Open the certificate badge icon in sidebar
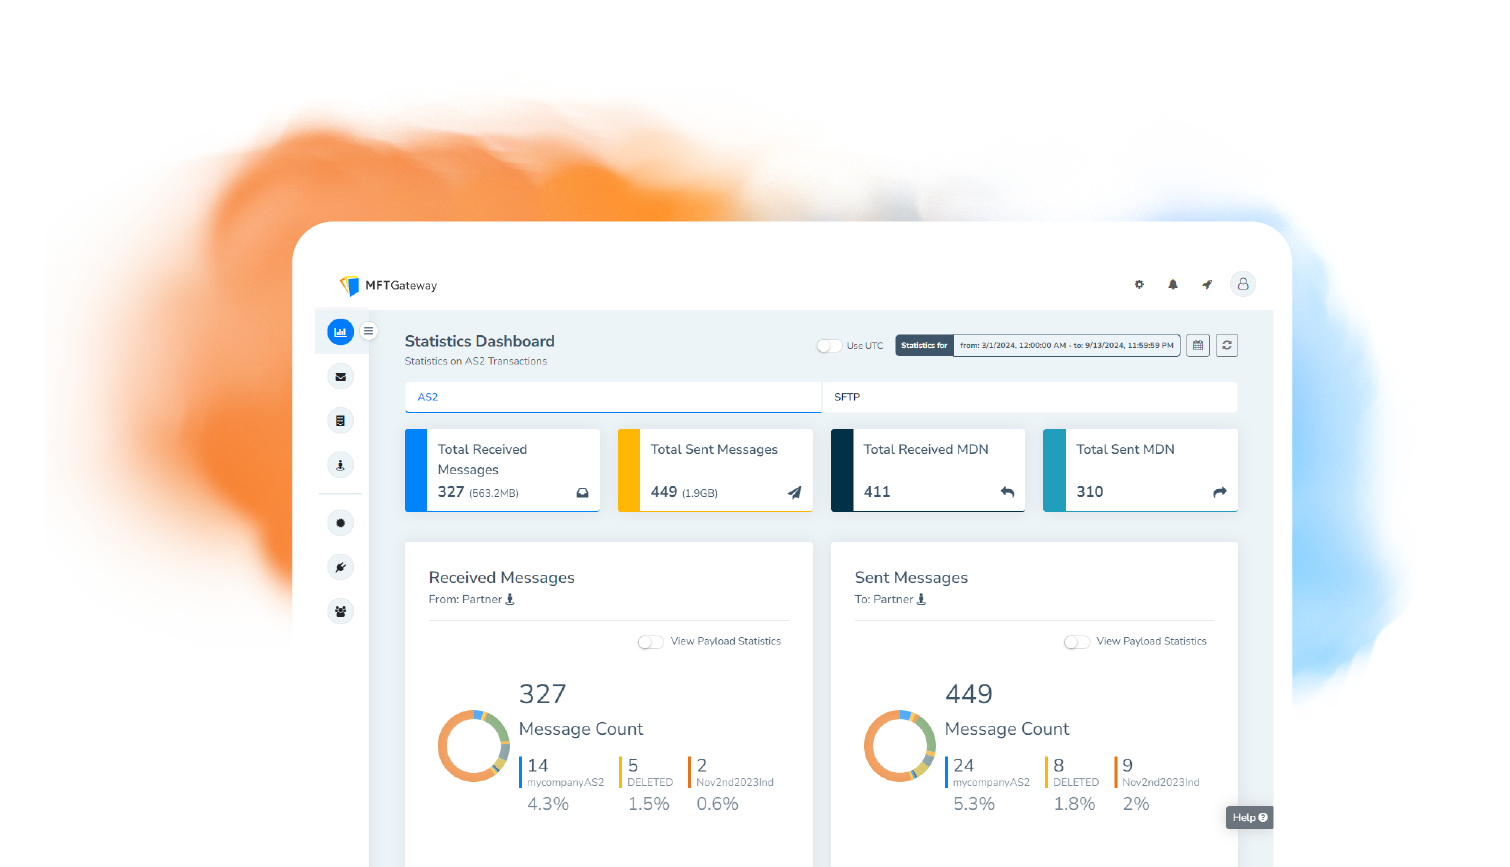 tap(340, 523)
